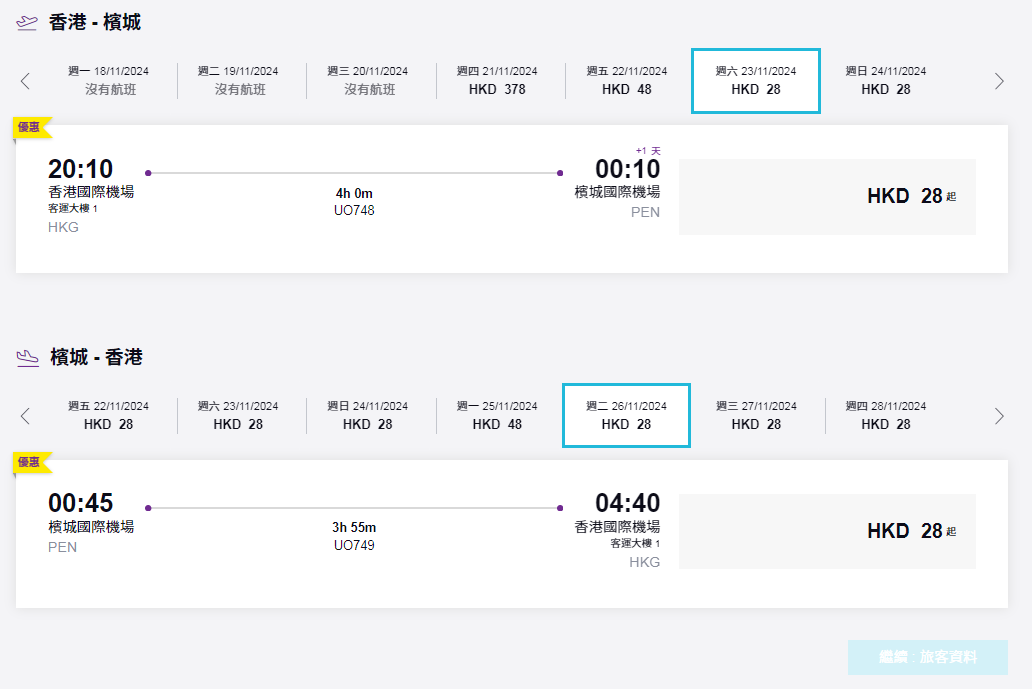Select outbound date 週五 22/11/2024 HKD 48
The width and height of the screenshot is (1032, 689).
627,81
